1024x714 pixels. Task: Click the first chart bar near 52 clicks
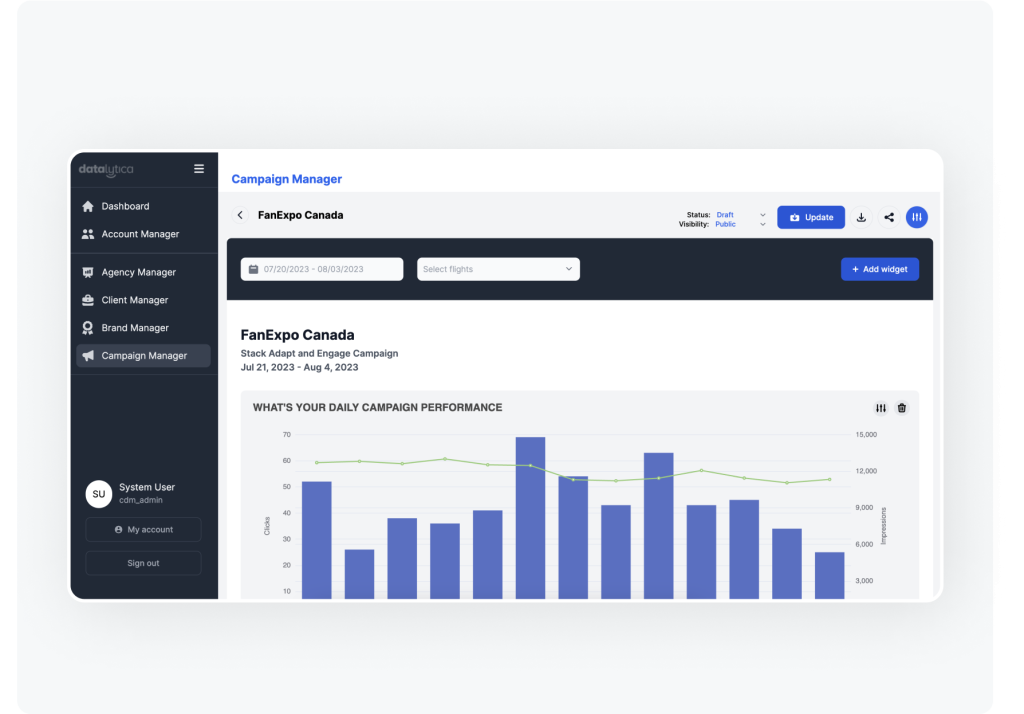pyautogui.click(x=317, y=540)
